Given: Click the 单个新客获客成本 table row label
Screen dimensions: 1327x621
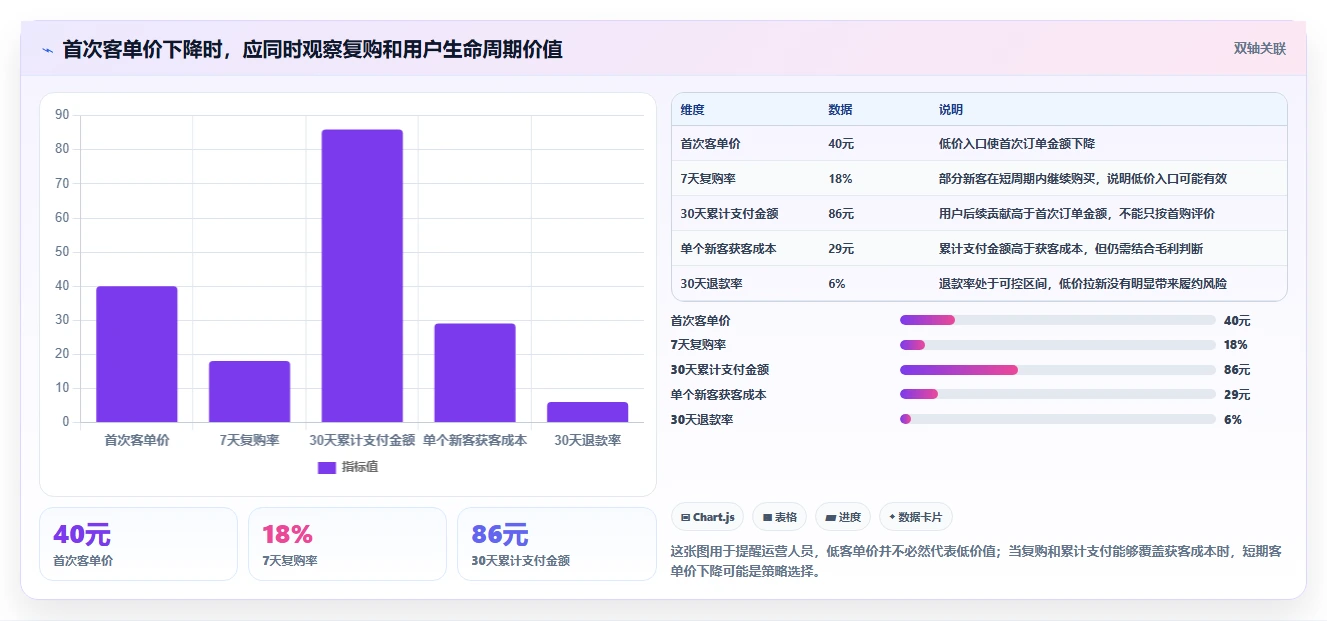Looking at the screenshot, I should [729, 249].
